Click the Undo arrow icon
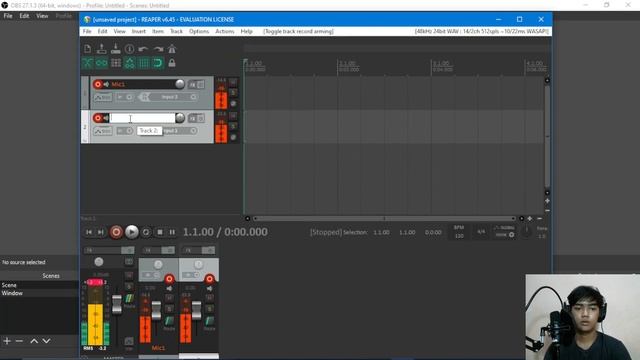This screenshot has width=640, height=360. (x=143, y=49)
